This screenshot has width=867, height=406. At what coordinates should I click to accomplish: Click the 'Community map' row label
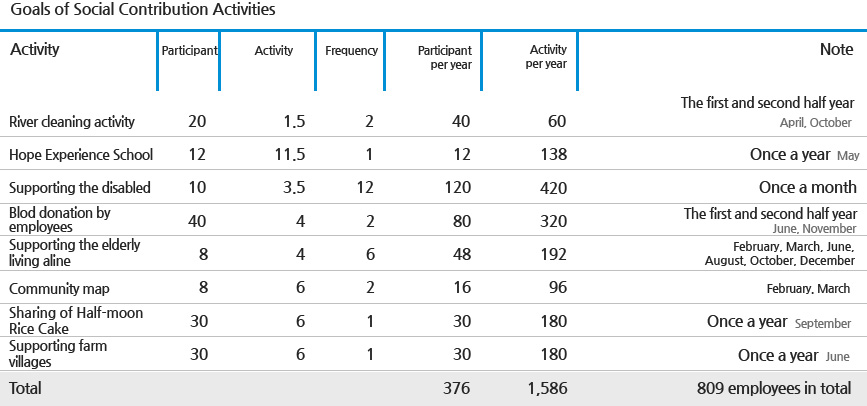(59, 289)
